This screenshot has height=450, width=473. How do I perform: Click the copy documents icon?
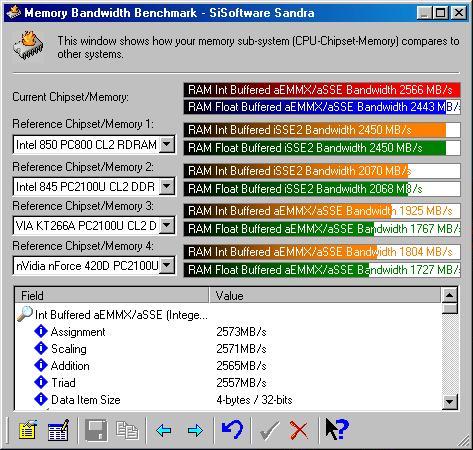[127, 430]
